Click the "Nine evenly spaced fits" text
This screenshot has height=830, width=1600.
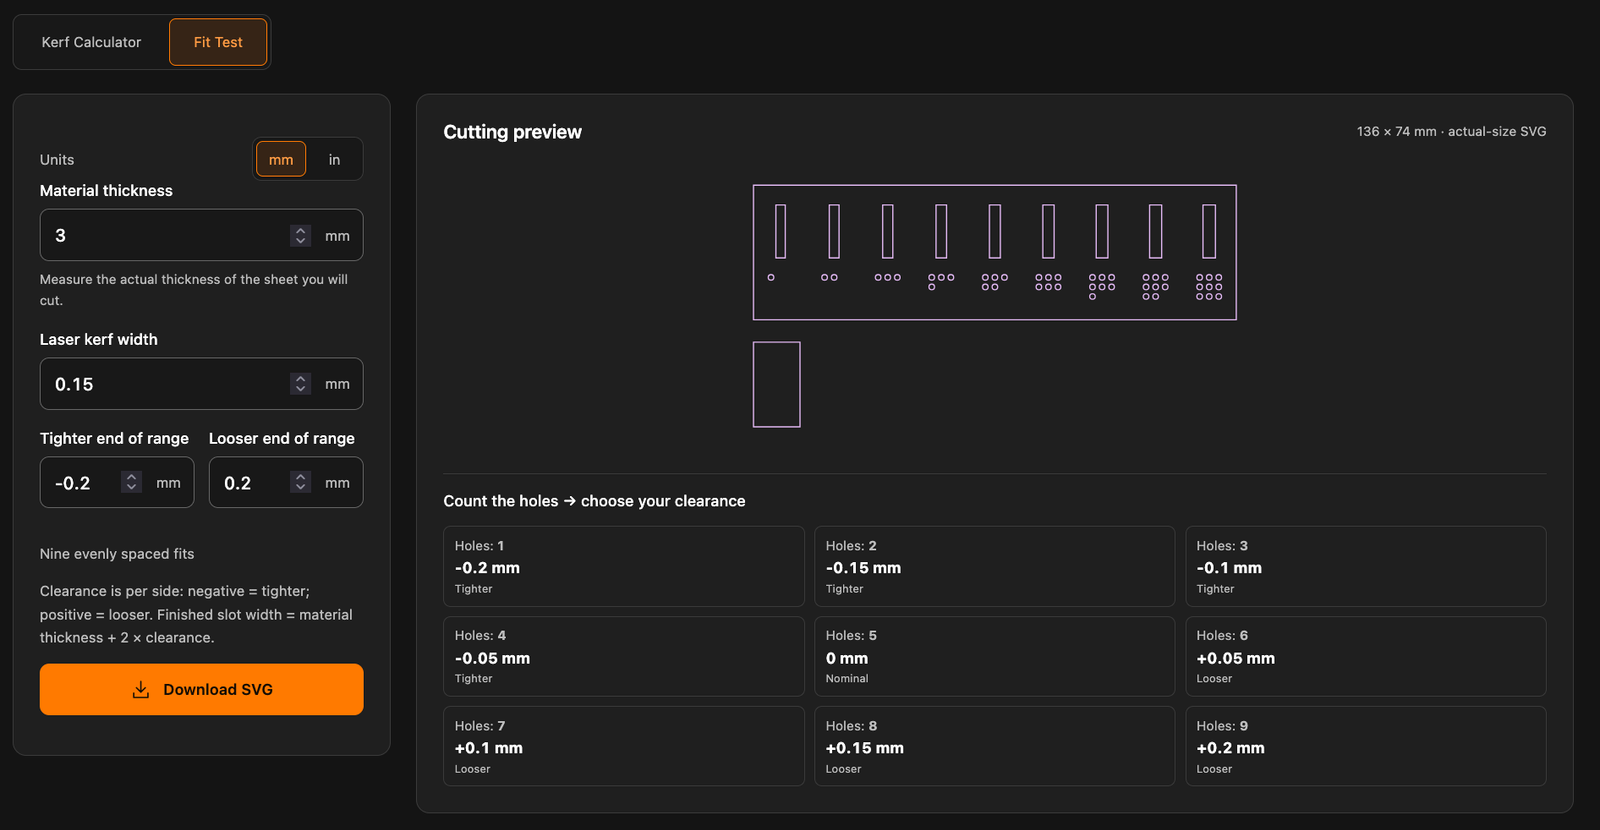(x=117, y=554)
